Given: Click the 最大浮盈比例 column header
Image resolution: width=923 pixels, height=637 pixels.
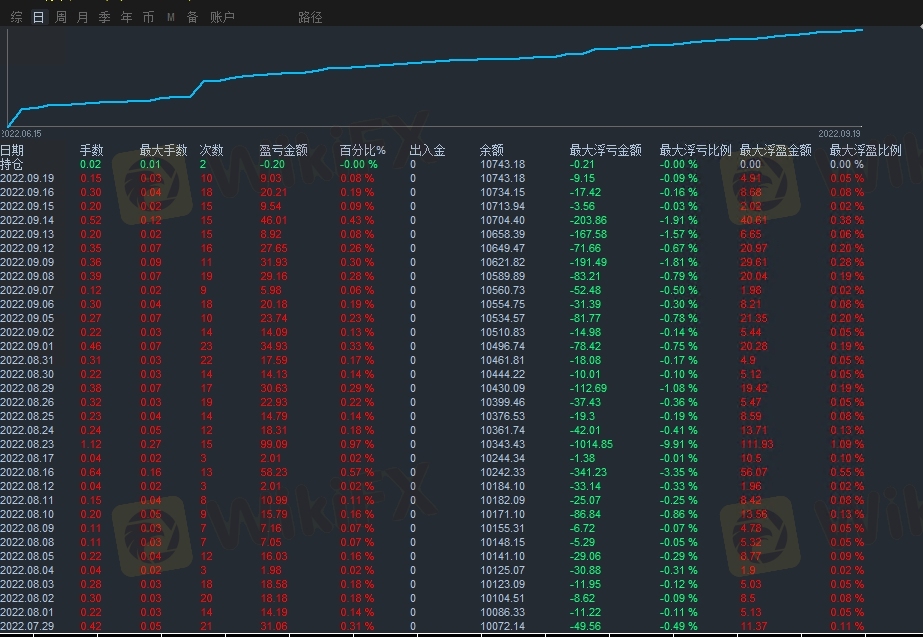Looking at the screenshot, I should [x=865, y=150].
